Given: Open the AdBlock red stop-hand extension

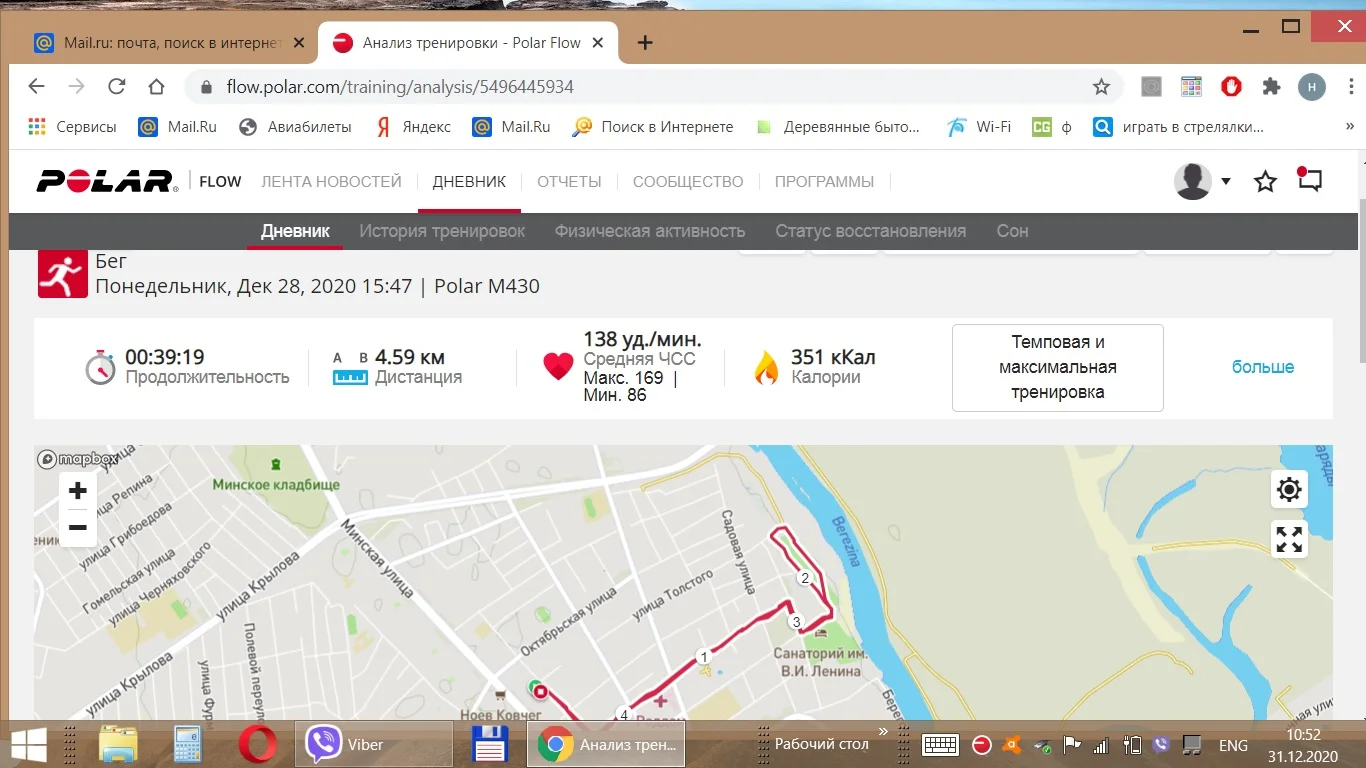Looking at the screenshot, I should 1231,87.
